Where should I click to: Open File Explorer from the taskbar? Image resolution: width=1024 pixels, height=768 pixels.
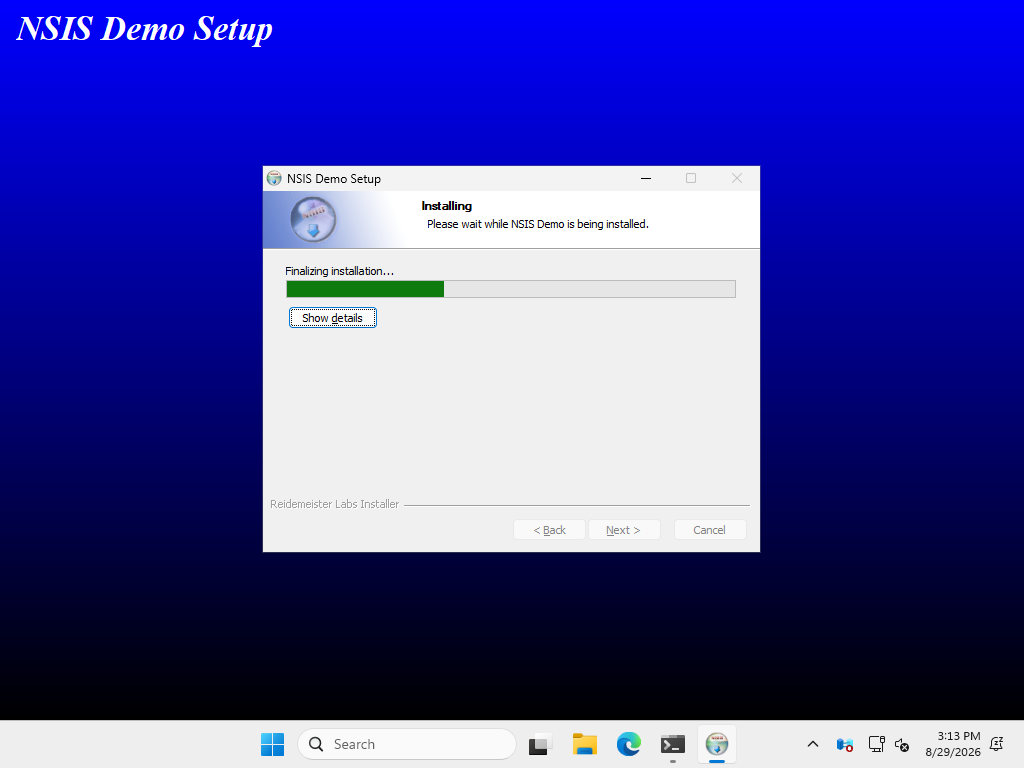tap(584, 744)
